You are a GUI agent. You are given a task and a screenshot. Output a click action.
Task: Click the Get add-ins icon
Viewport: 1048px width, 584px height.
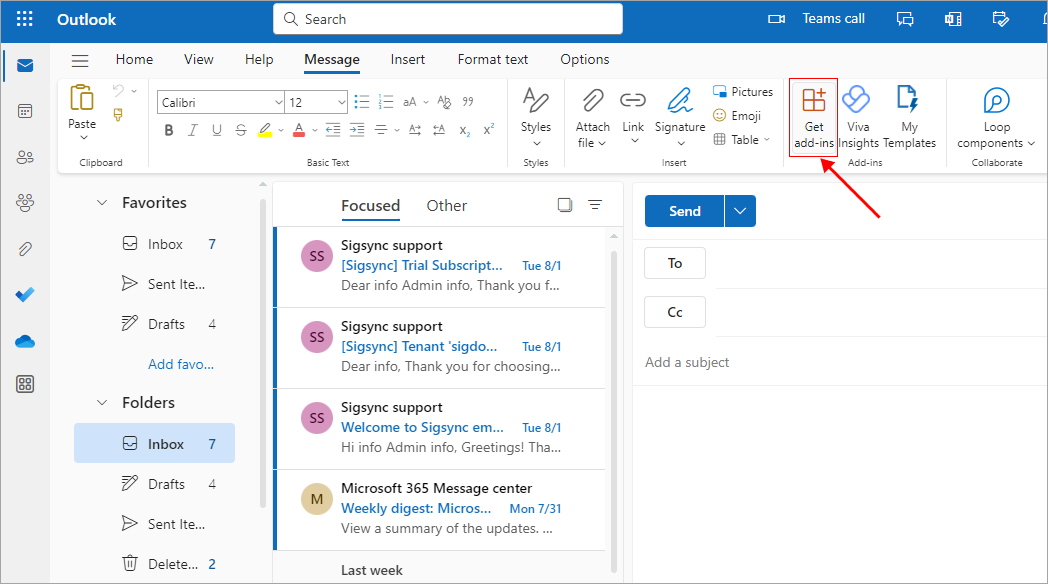[x=814, y=101]
